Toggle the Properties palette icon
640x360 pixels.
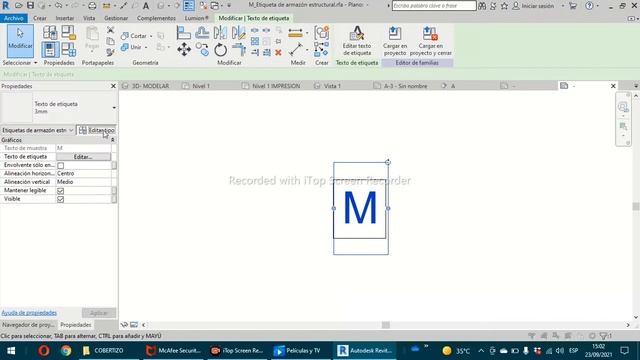(x=50, y=50)
